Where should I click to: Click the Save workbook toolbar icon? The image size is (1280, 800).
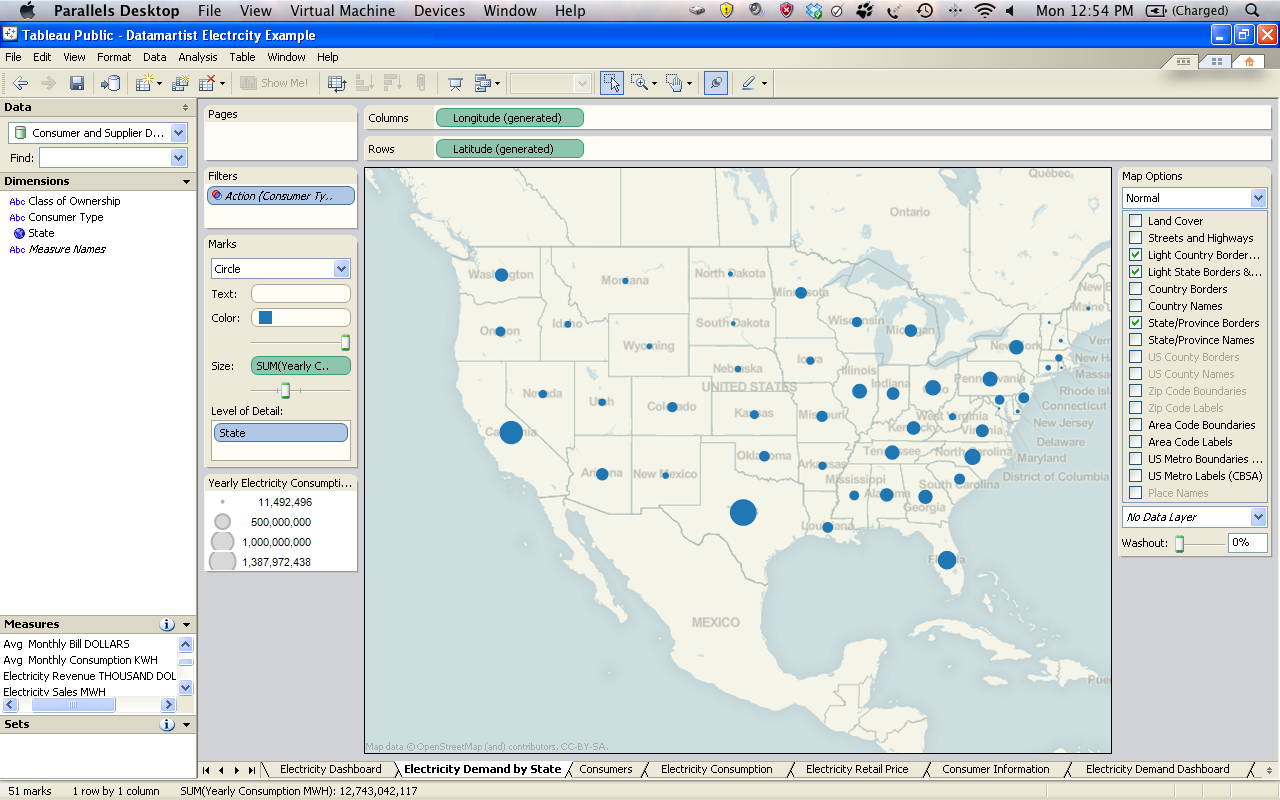tap(76, 83)
